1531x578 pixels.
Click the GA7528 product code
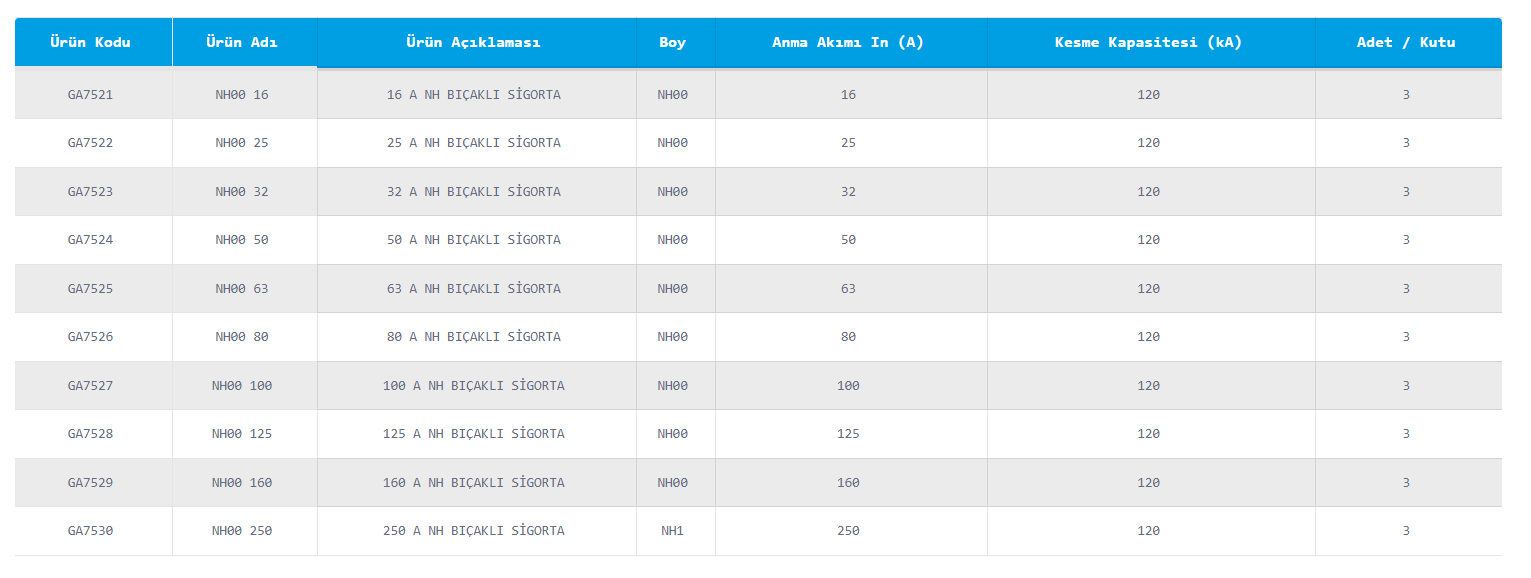(91, 434)
